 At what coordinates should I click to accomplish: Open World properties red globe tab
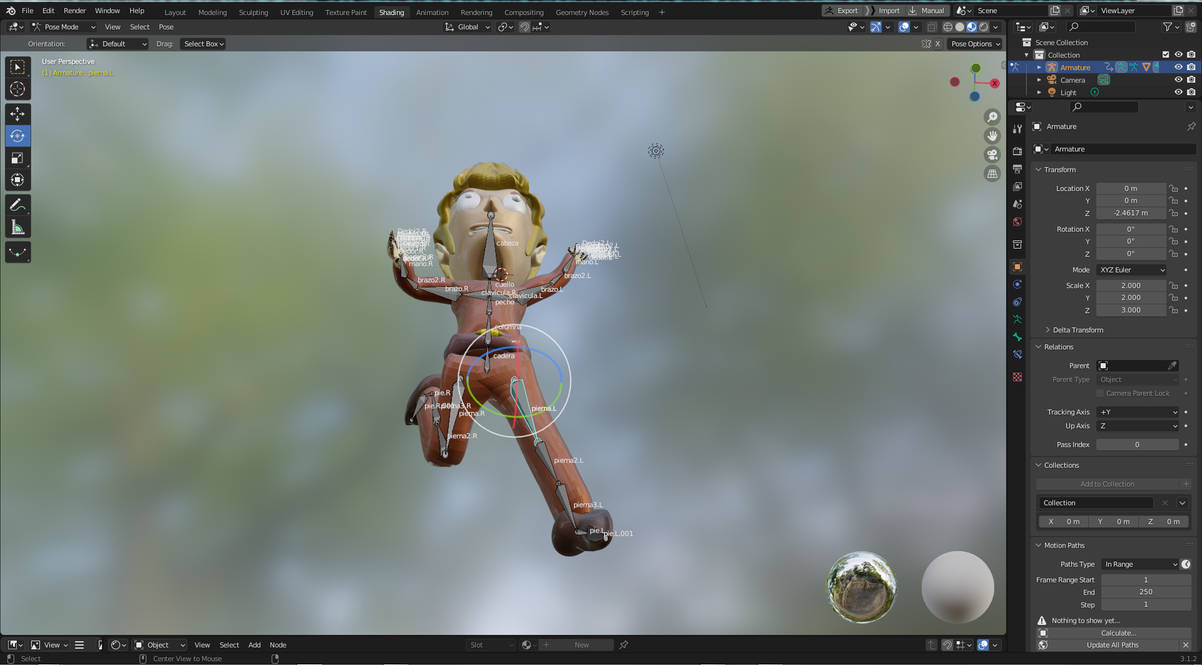pos(1017,222)
